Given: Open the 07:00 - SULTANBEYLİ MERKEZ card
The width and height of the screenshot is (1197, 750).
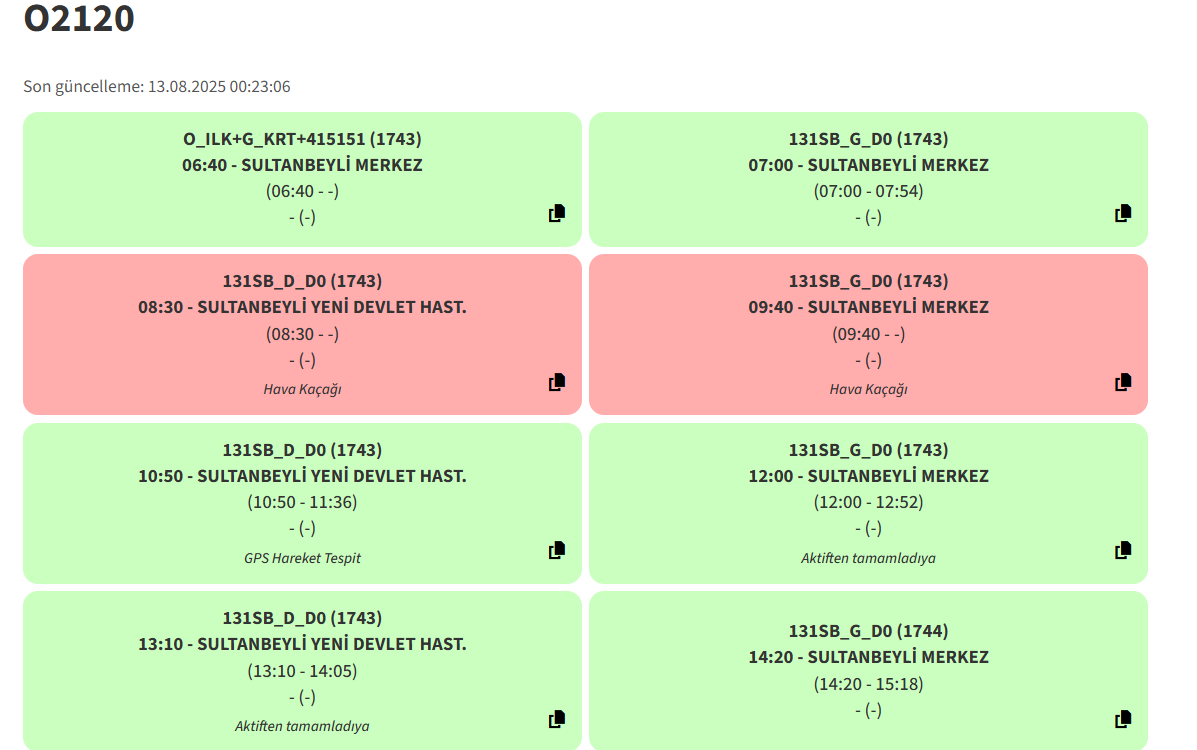Looking at the screenshot, I should [868, 179].
